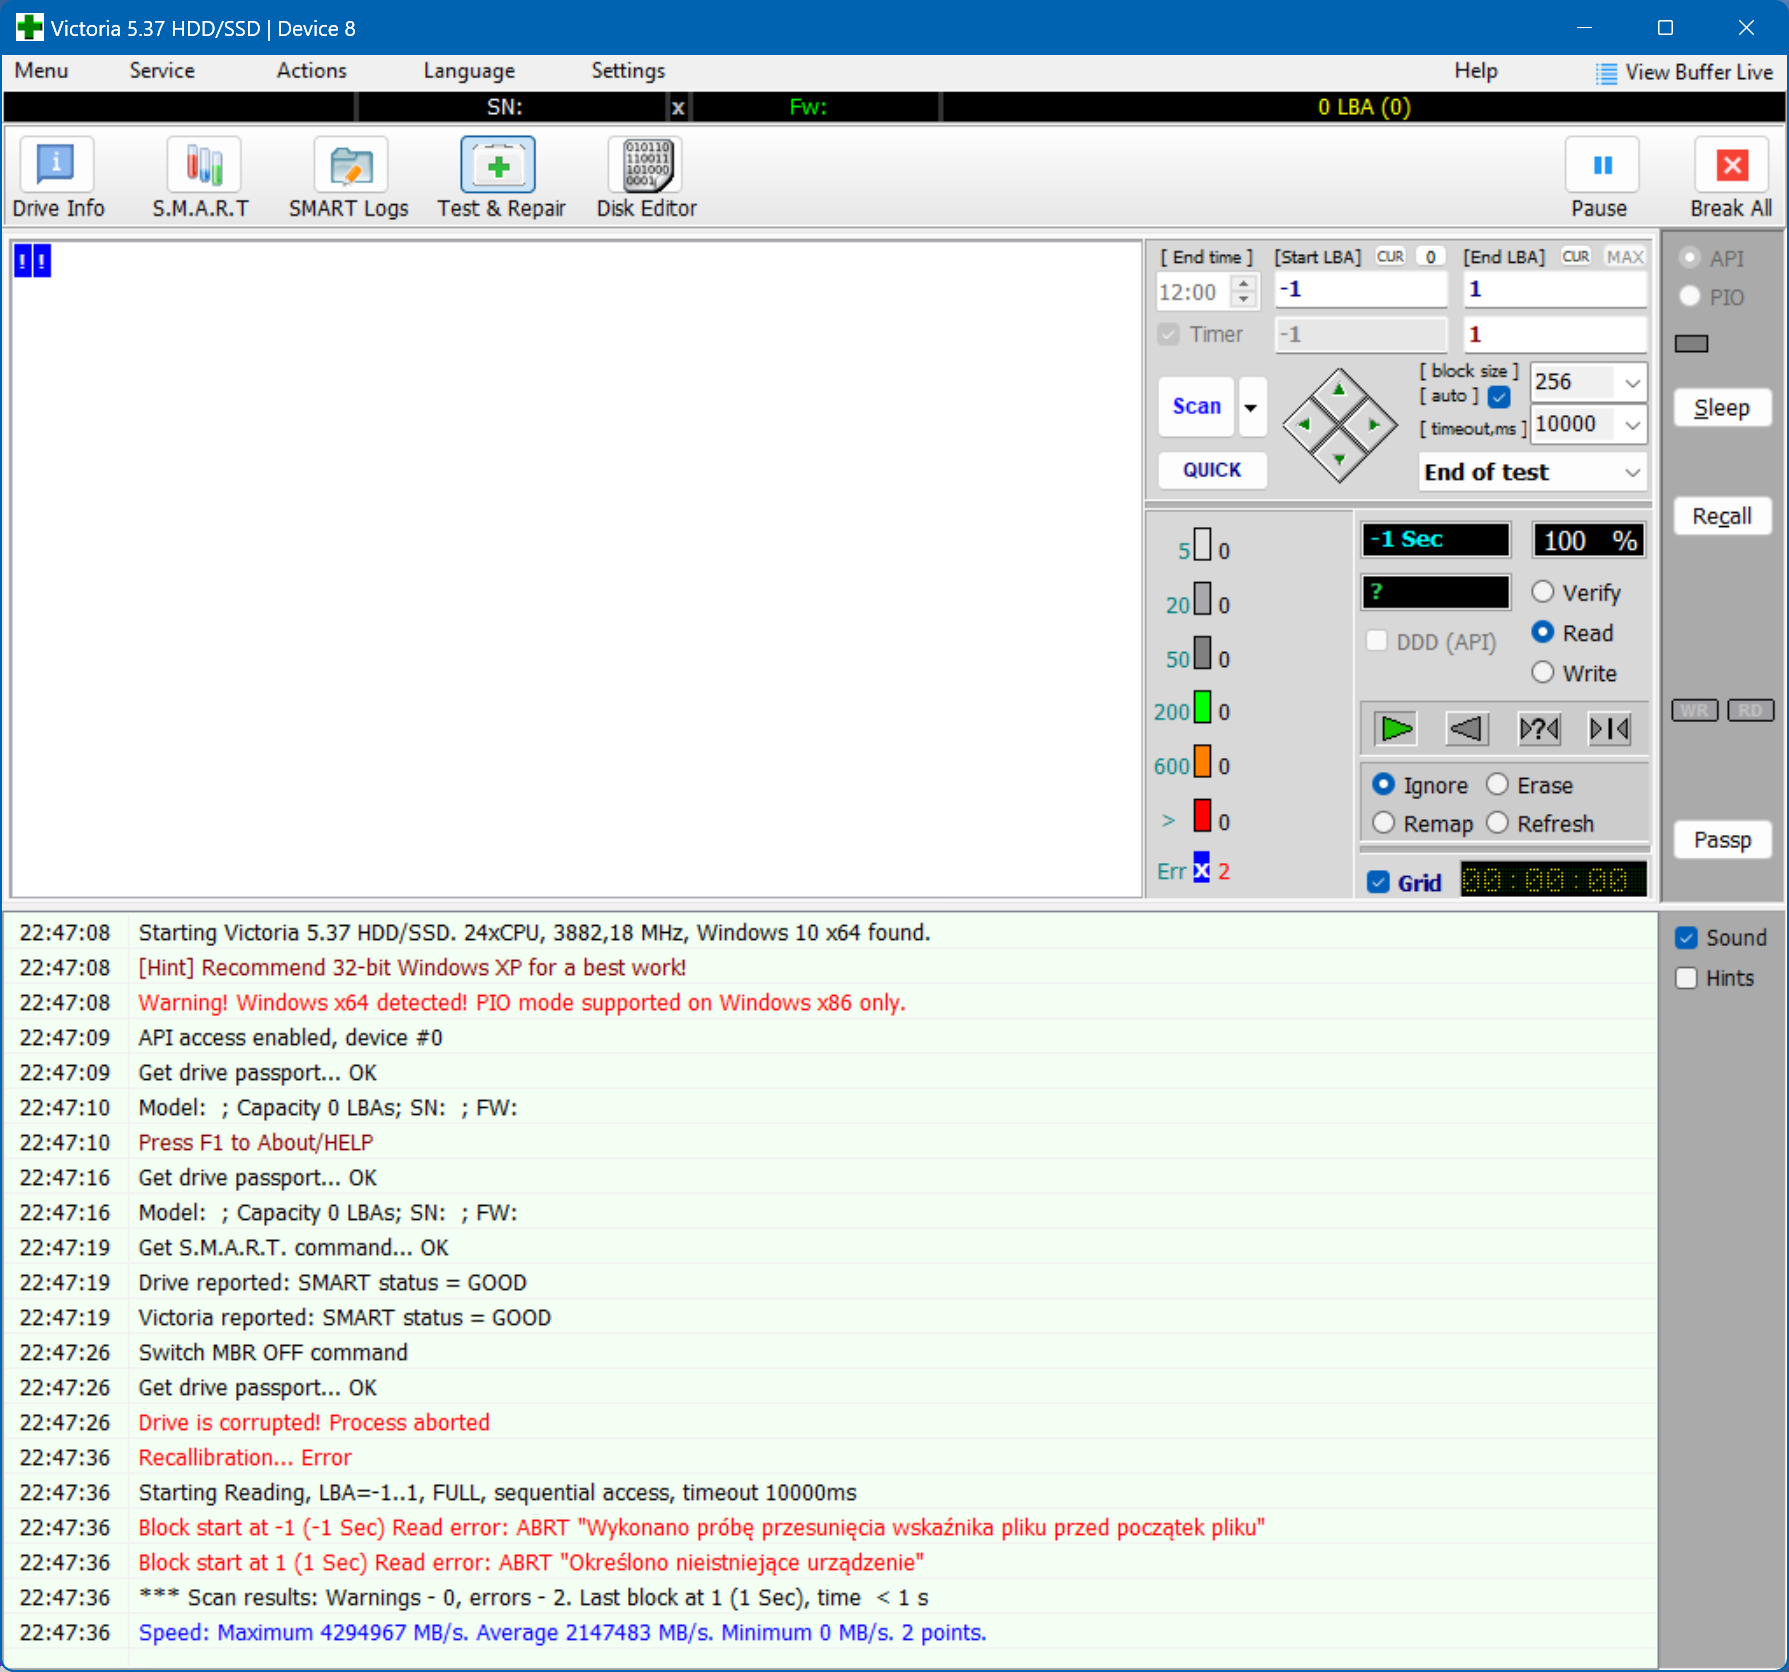Click the Sleep button

[1722, 408]
